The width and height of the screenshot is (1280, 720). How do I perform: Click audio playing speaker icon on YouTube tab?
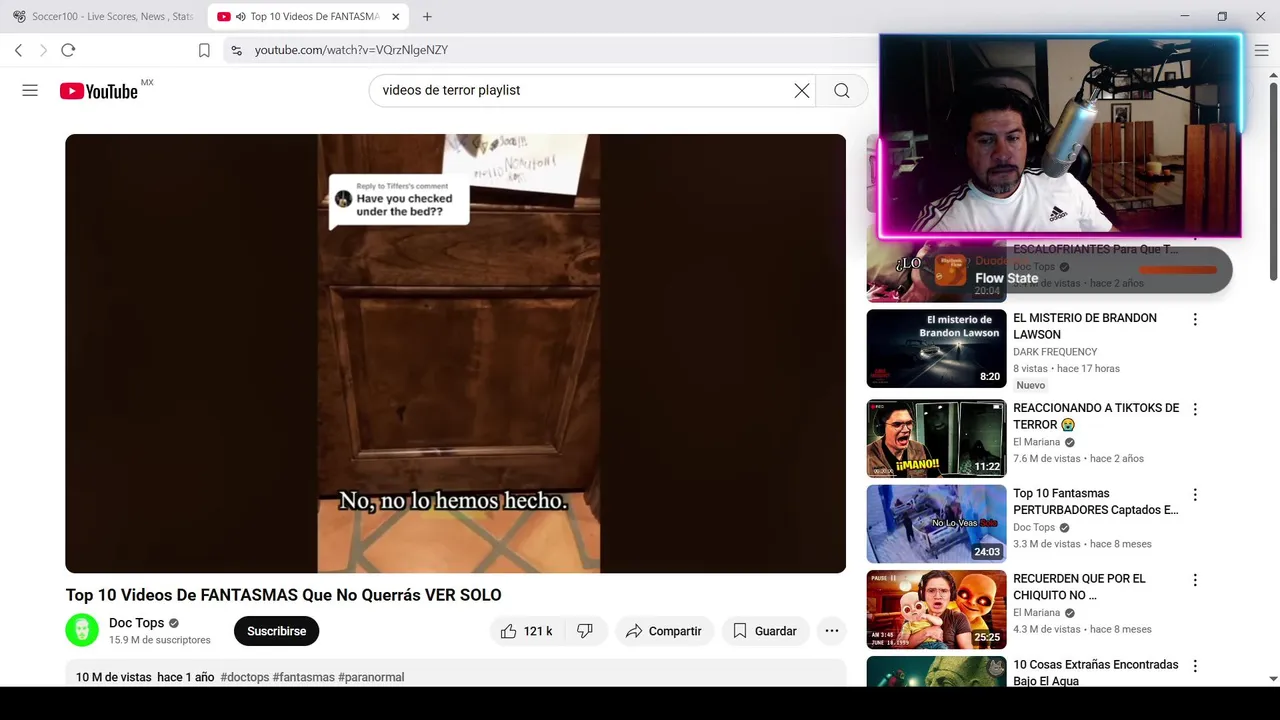click(241, 16)
